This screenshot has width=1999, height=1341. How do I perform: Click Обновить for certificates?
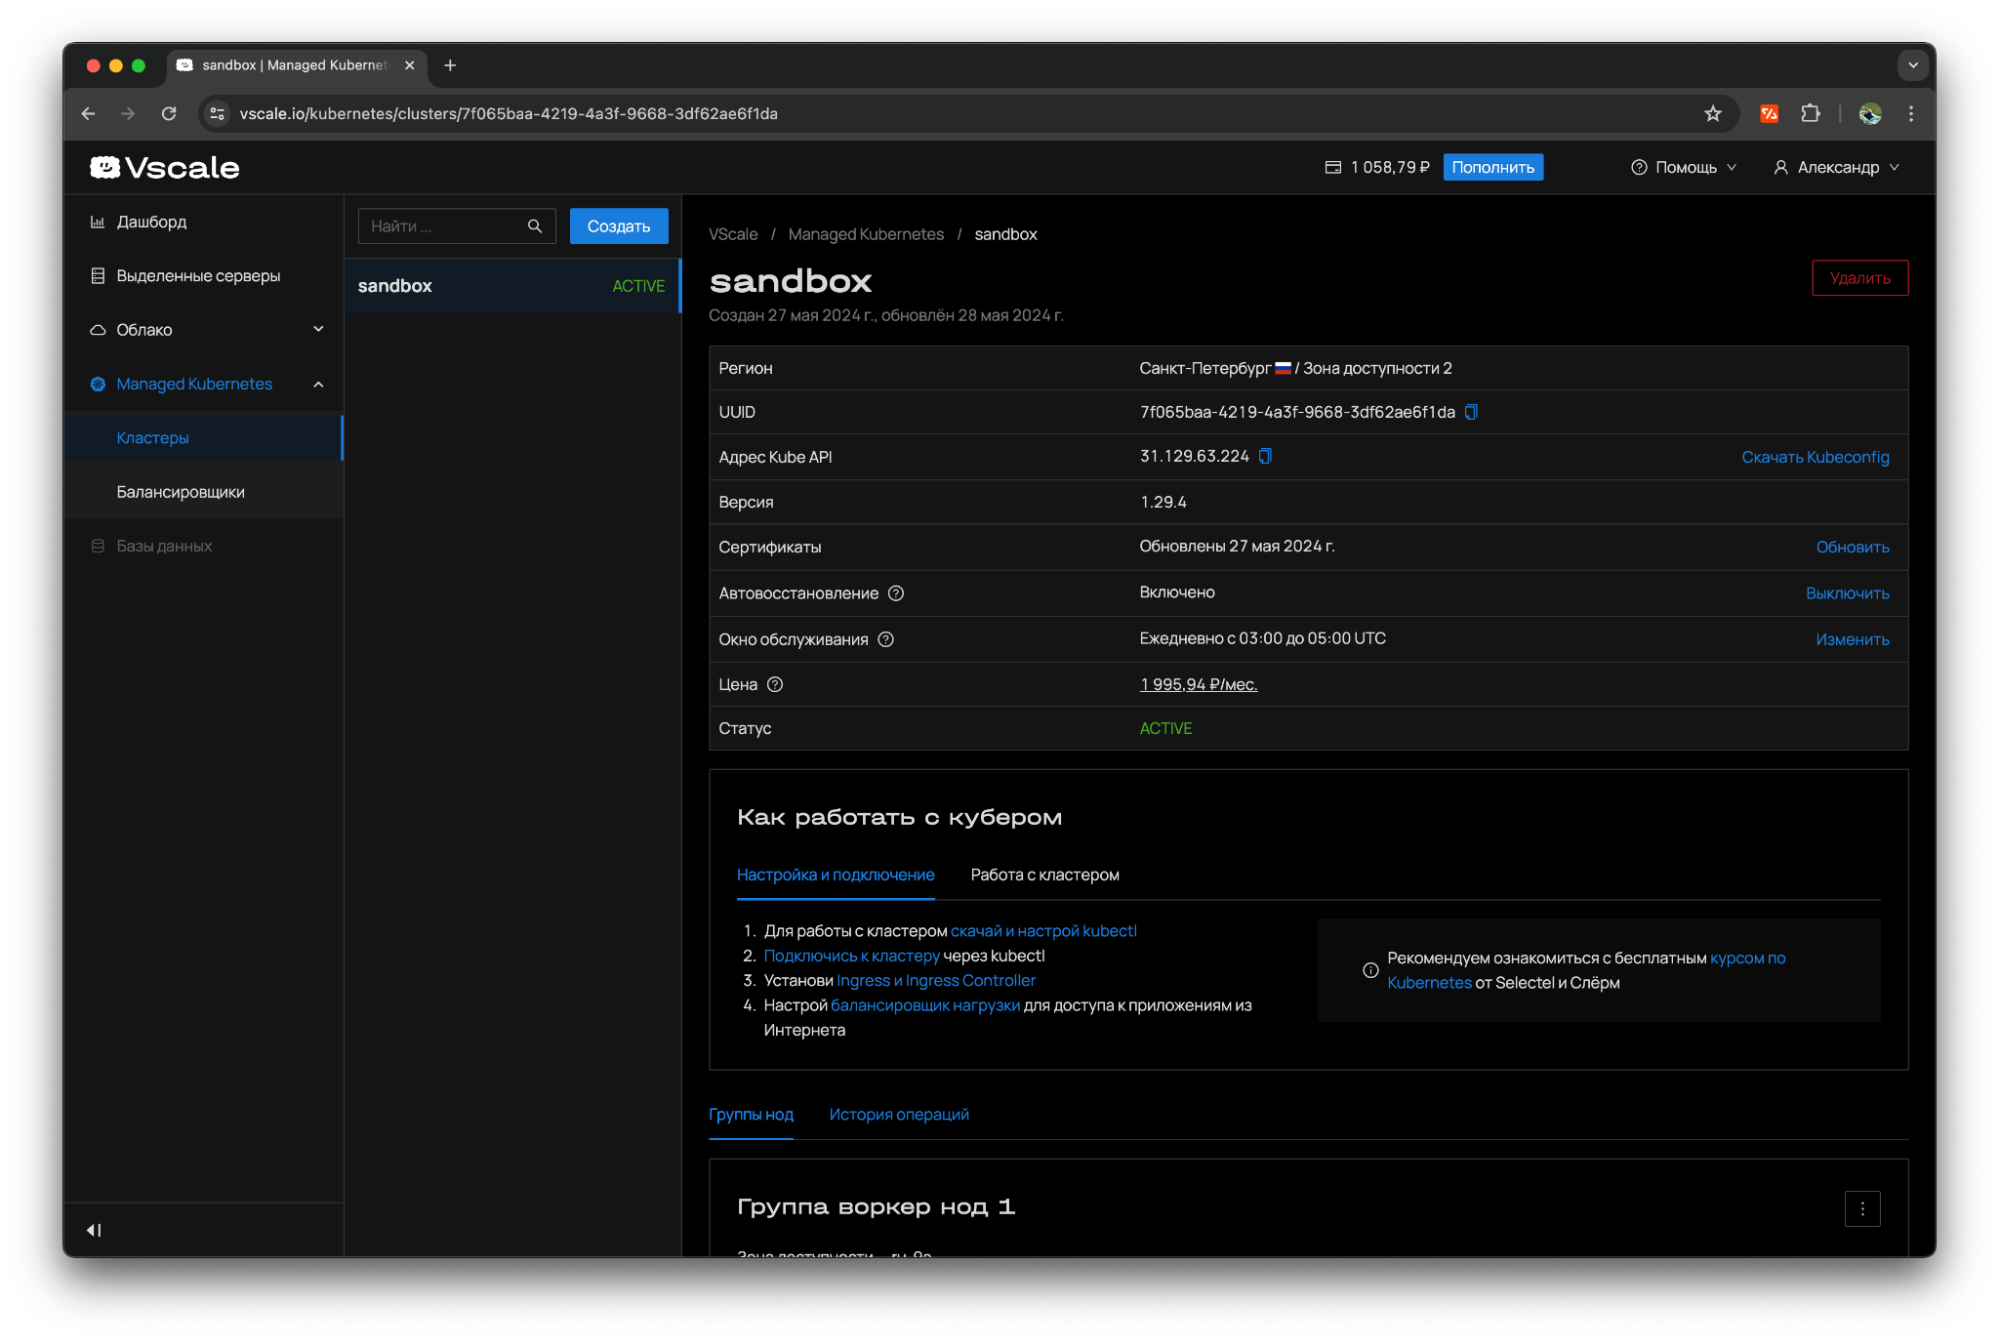tap(1852, 547)
